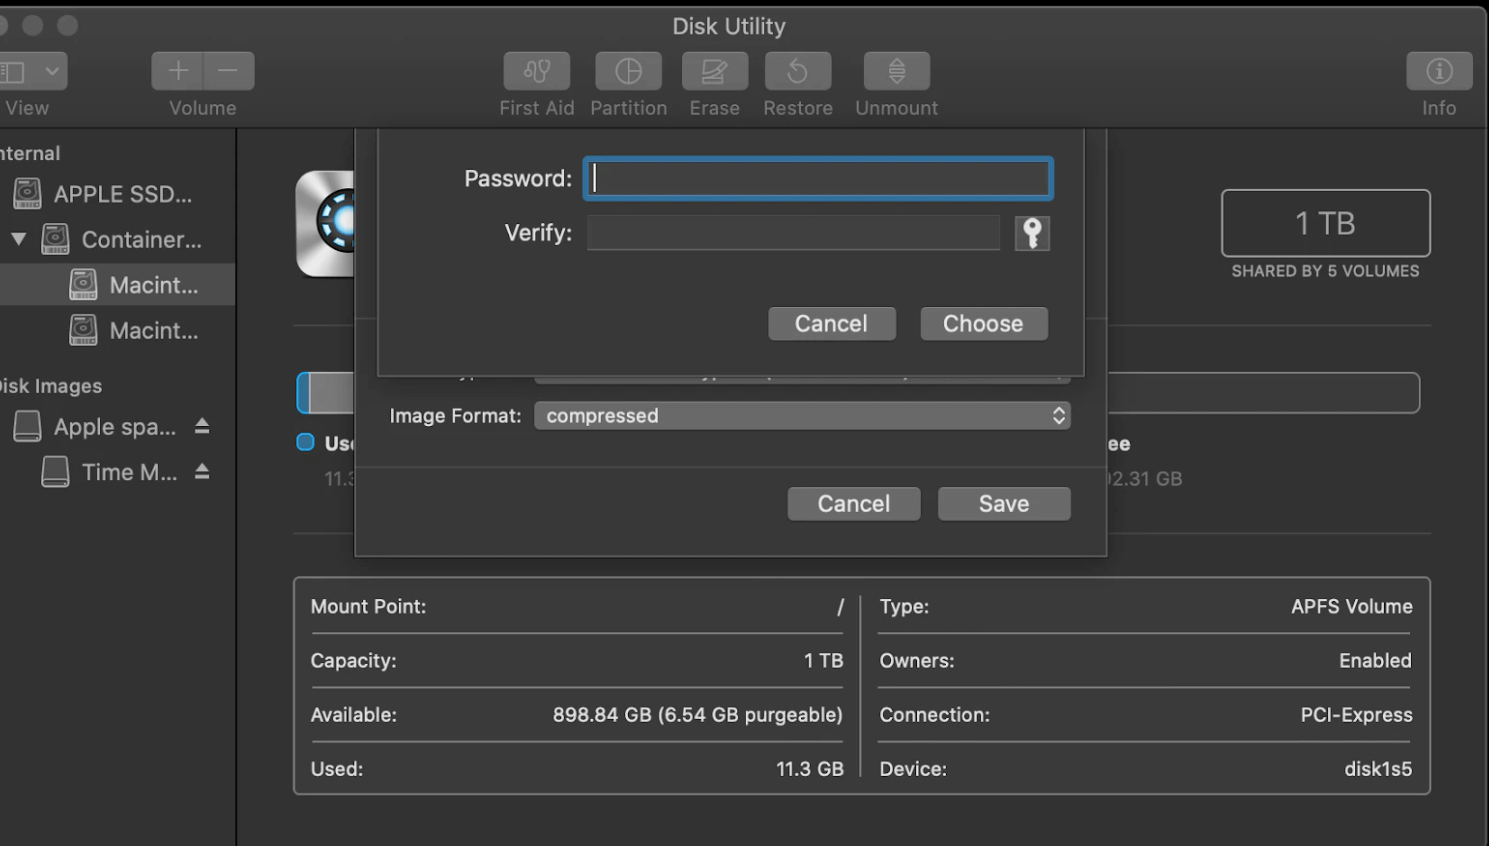1489x846 pixels.
Task: Open the Info inspector icon
Action: click(1438, 72)
